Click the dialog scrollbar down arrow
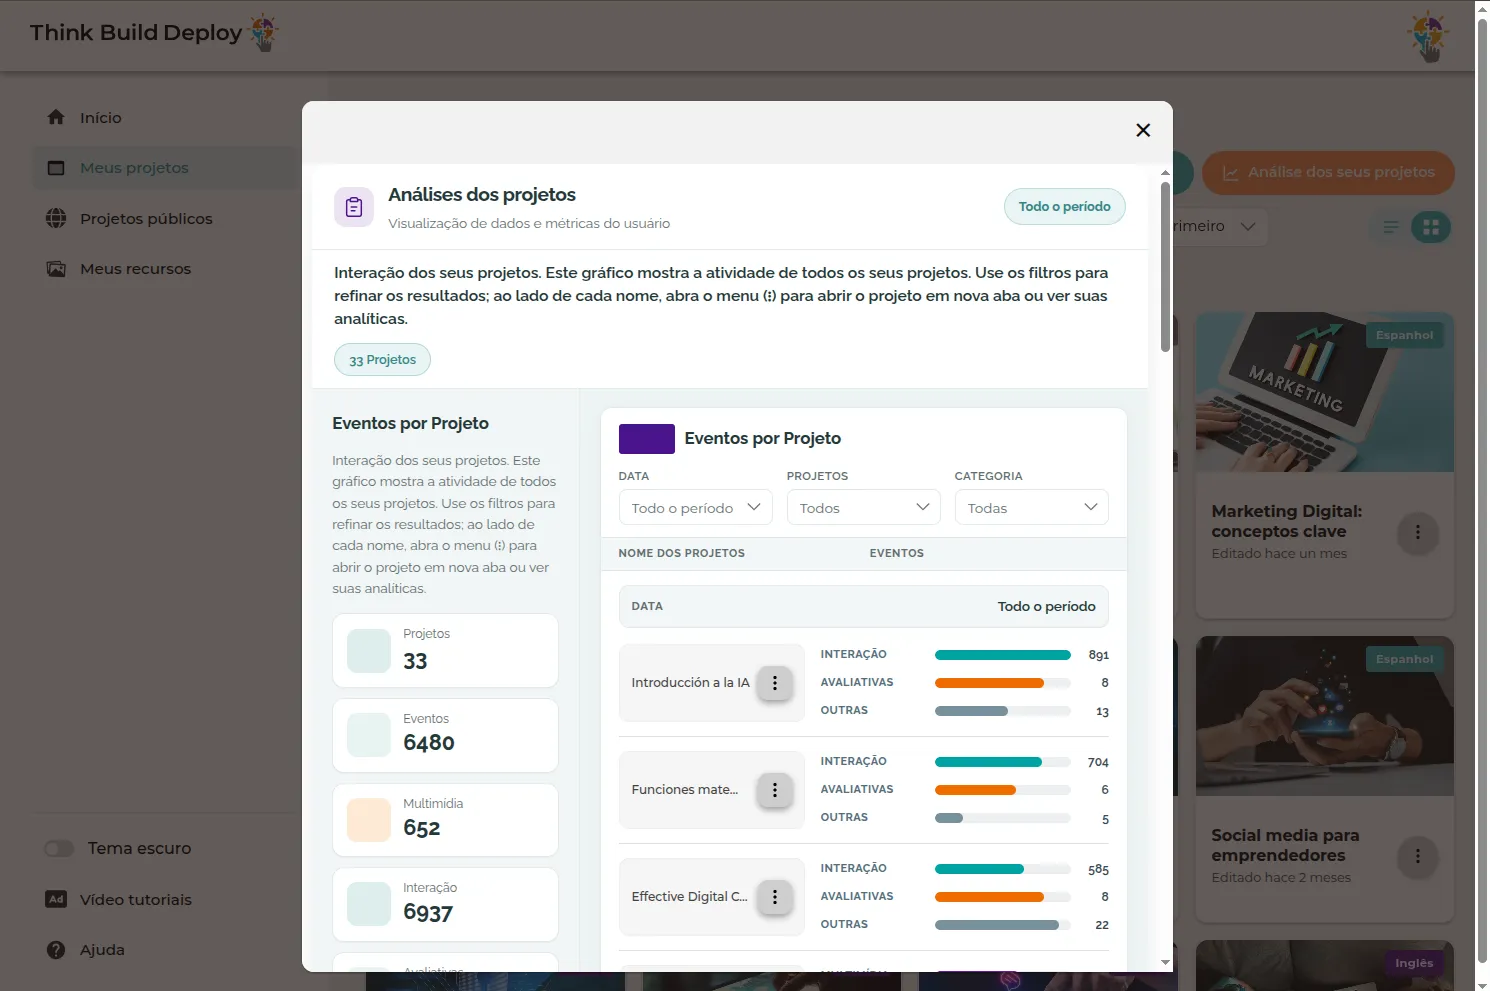Viewport: 1490px width, 991px height. coord(1165,963)
